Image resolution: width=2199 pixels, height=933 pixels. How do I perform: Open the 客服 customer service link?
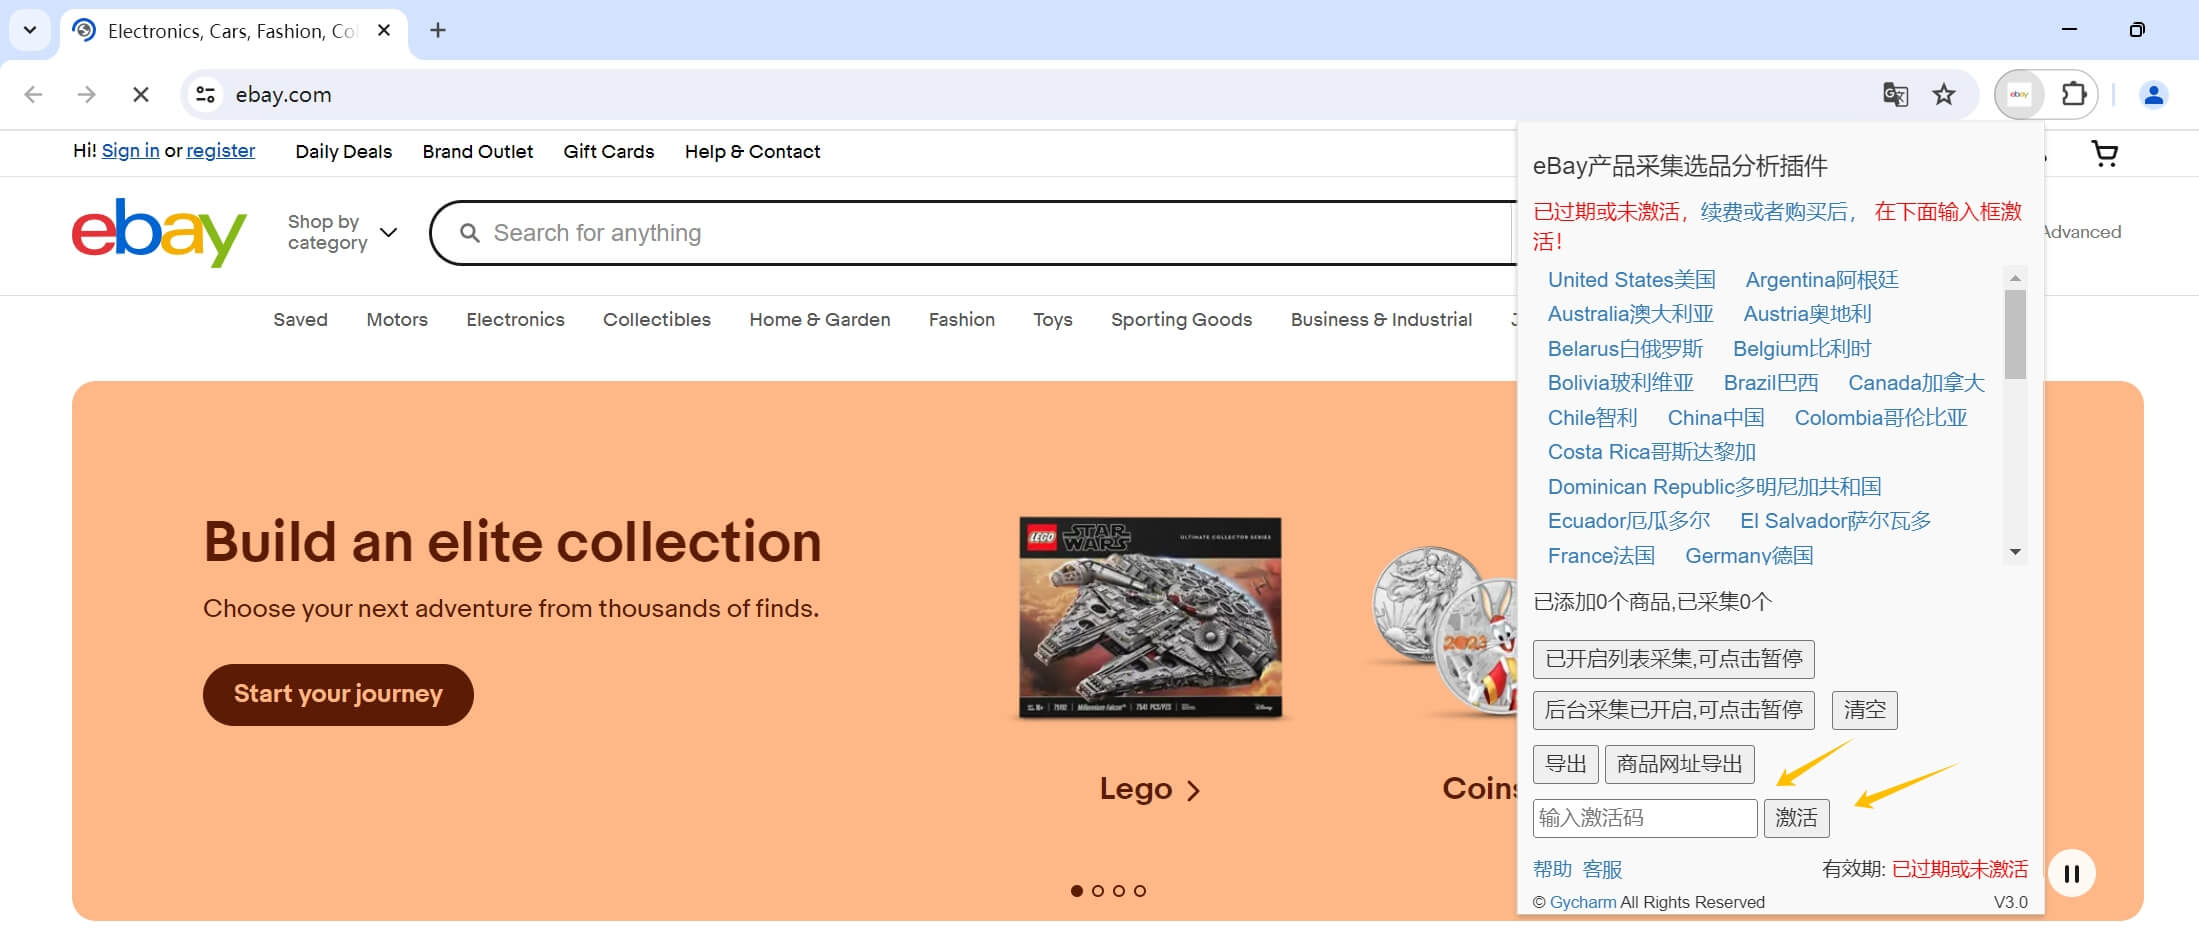pyautogui.click(x=1602, y=870)
